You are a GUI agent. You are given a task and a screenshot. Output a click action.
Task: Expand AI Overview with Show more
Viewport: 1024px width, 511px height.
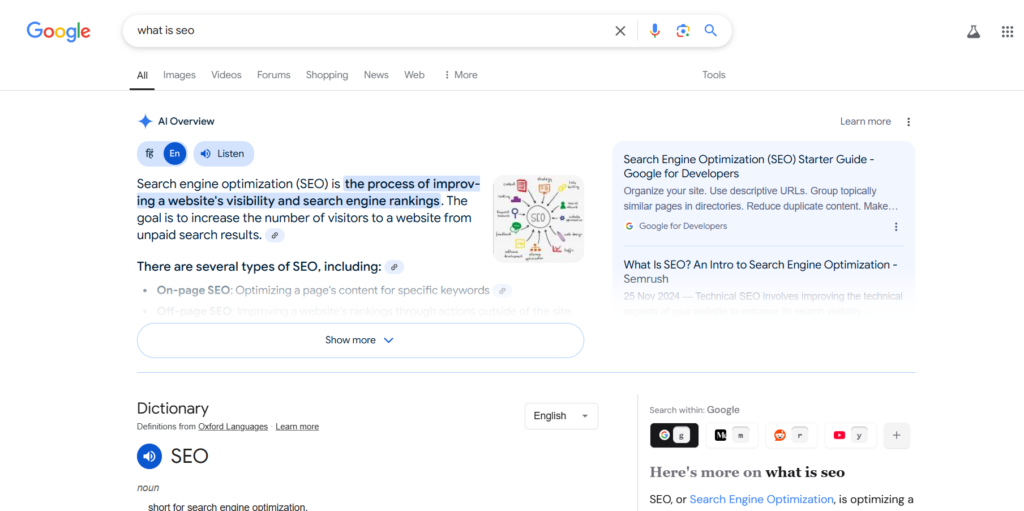360,340
